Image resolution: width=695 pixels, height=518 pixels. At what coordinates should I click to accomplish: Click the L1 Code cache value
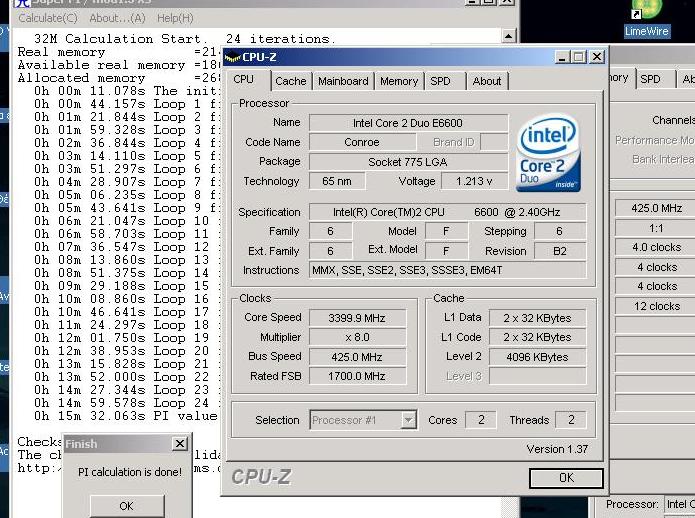(537, 337)
